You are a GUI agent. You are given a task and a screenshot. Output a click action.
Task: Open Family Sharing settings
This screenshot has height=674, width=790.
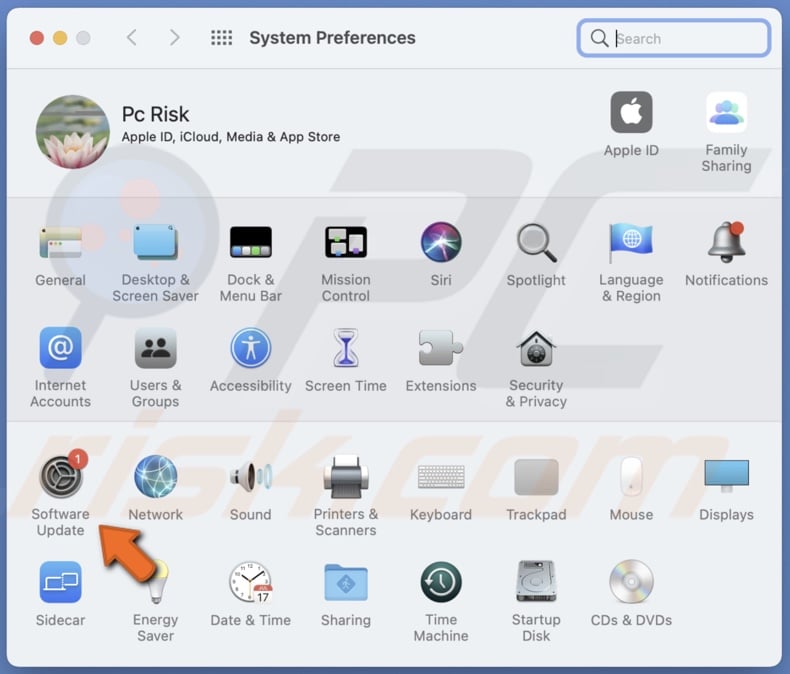tap(726, 112)
